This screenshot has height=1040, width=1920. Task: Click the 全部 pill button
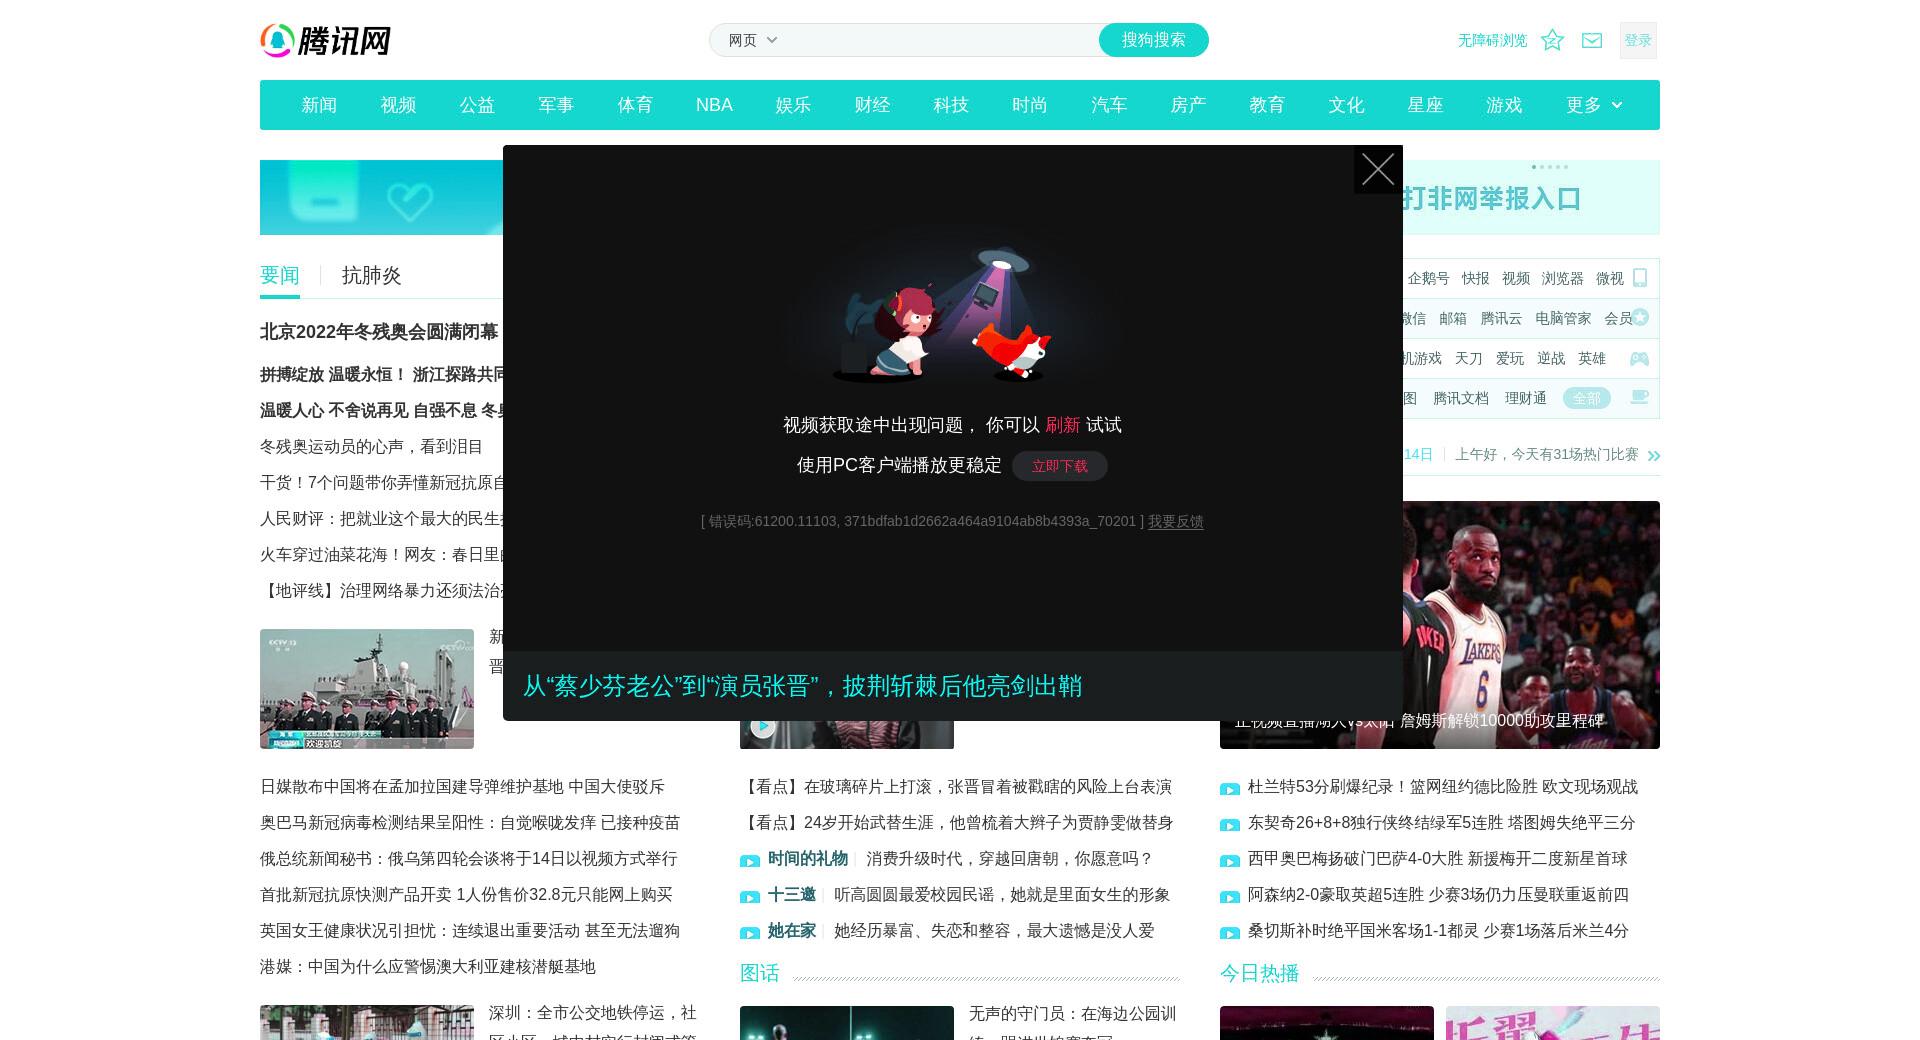click(1587, 398)
